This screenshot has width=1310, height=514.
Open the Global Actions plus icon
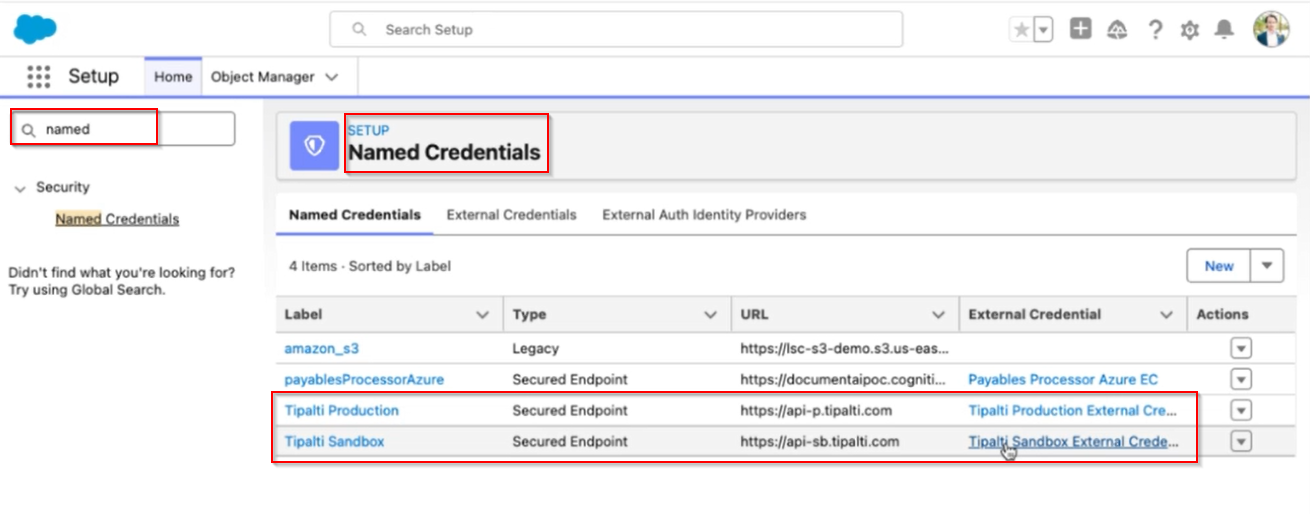pyautogui.click(x=1080, y=29)
